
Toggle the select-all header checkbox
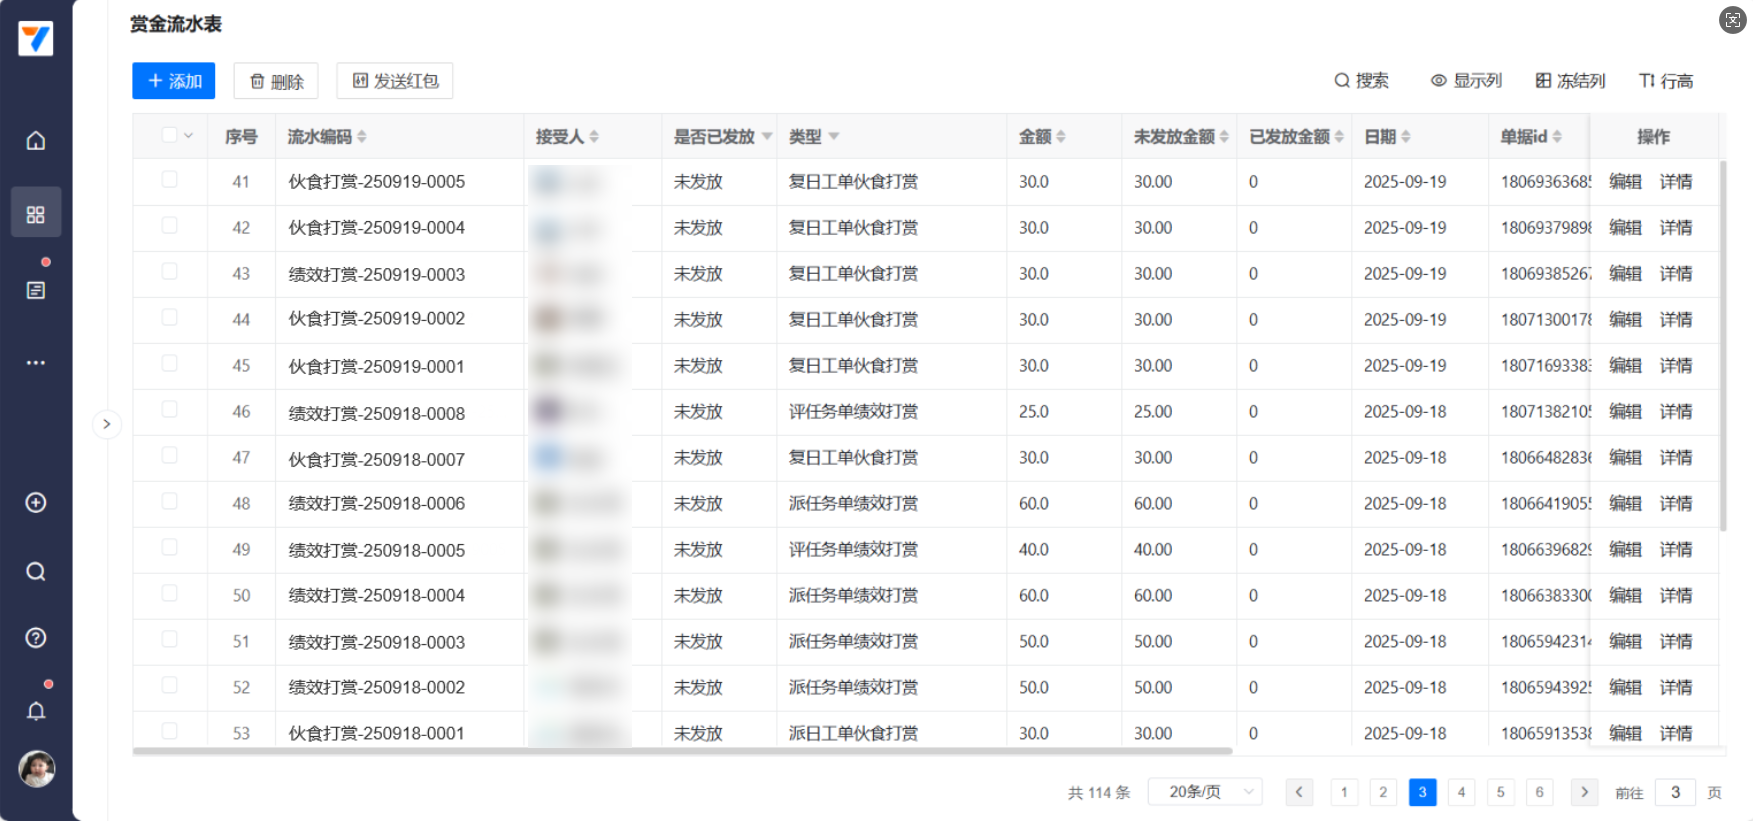pyautogui.click(x=169, y=135)
